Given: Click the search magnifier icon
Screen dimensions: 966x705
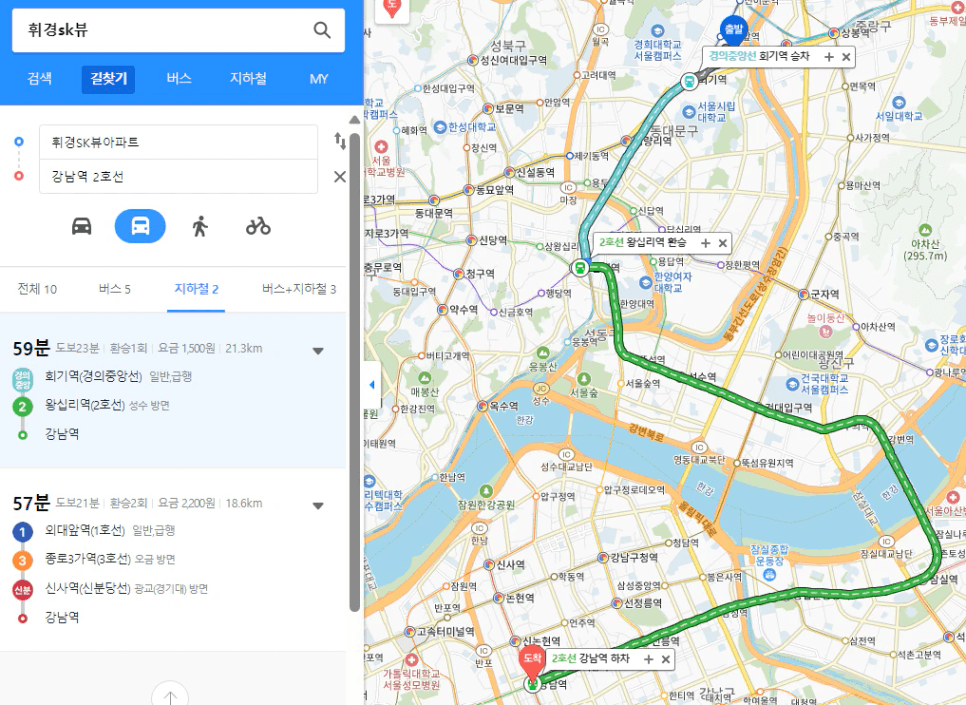Looking at the screenshot, I should pos(322,30).
